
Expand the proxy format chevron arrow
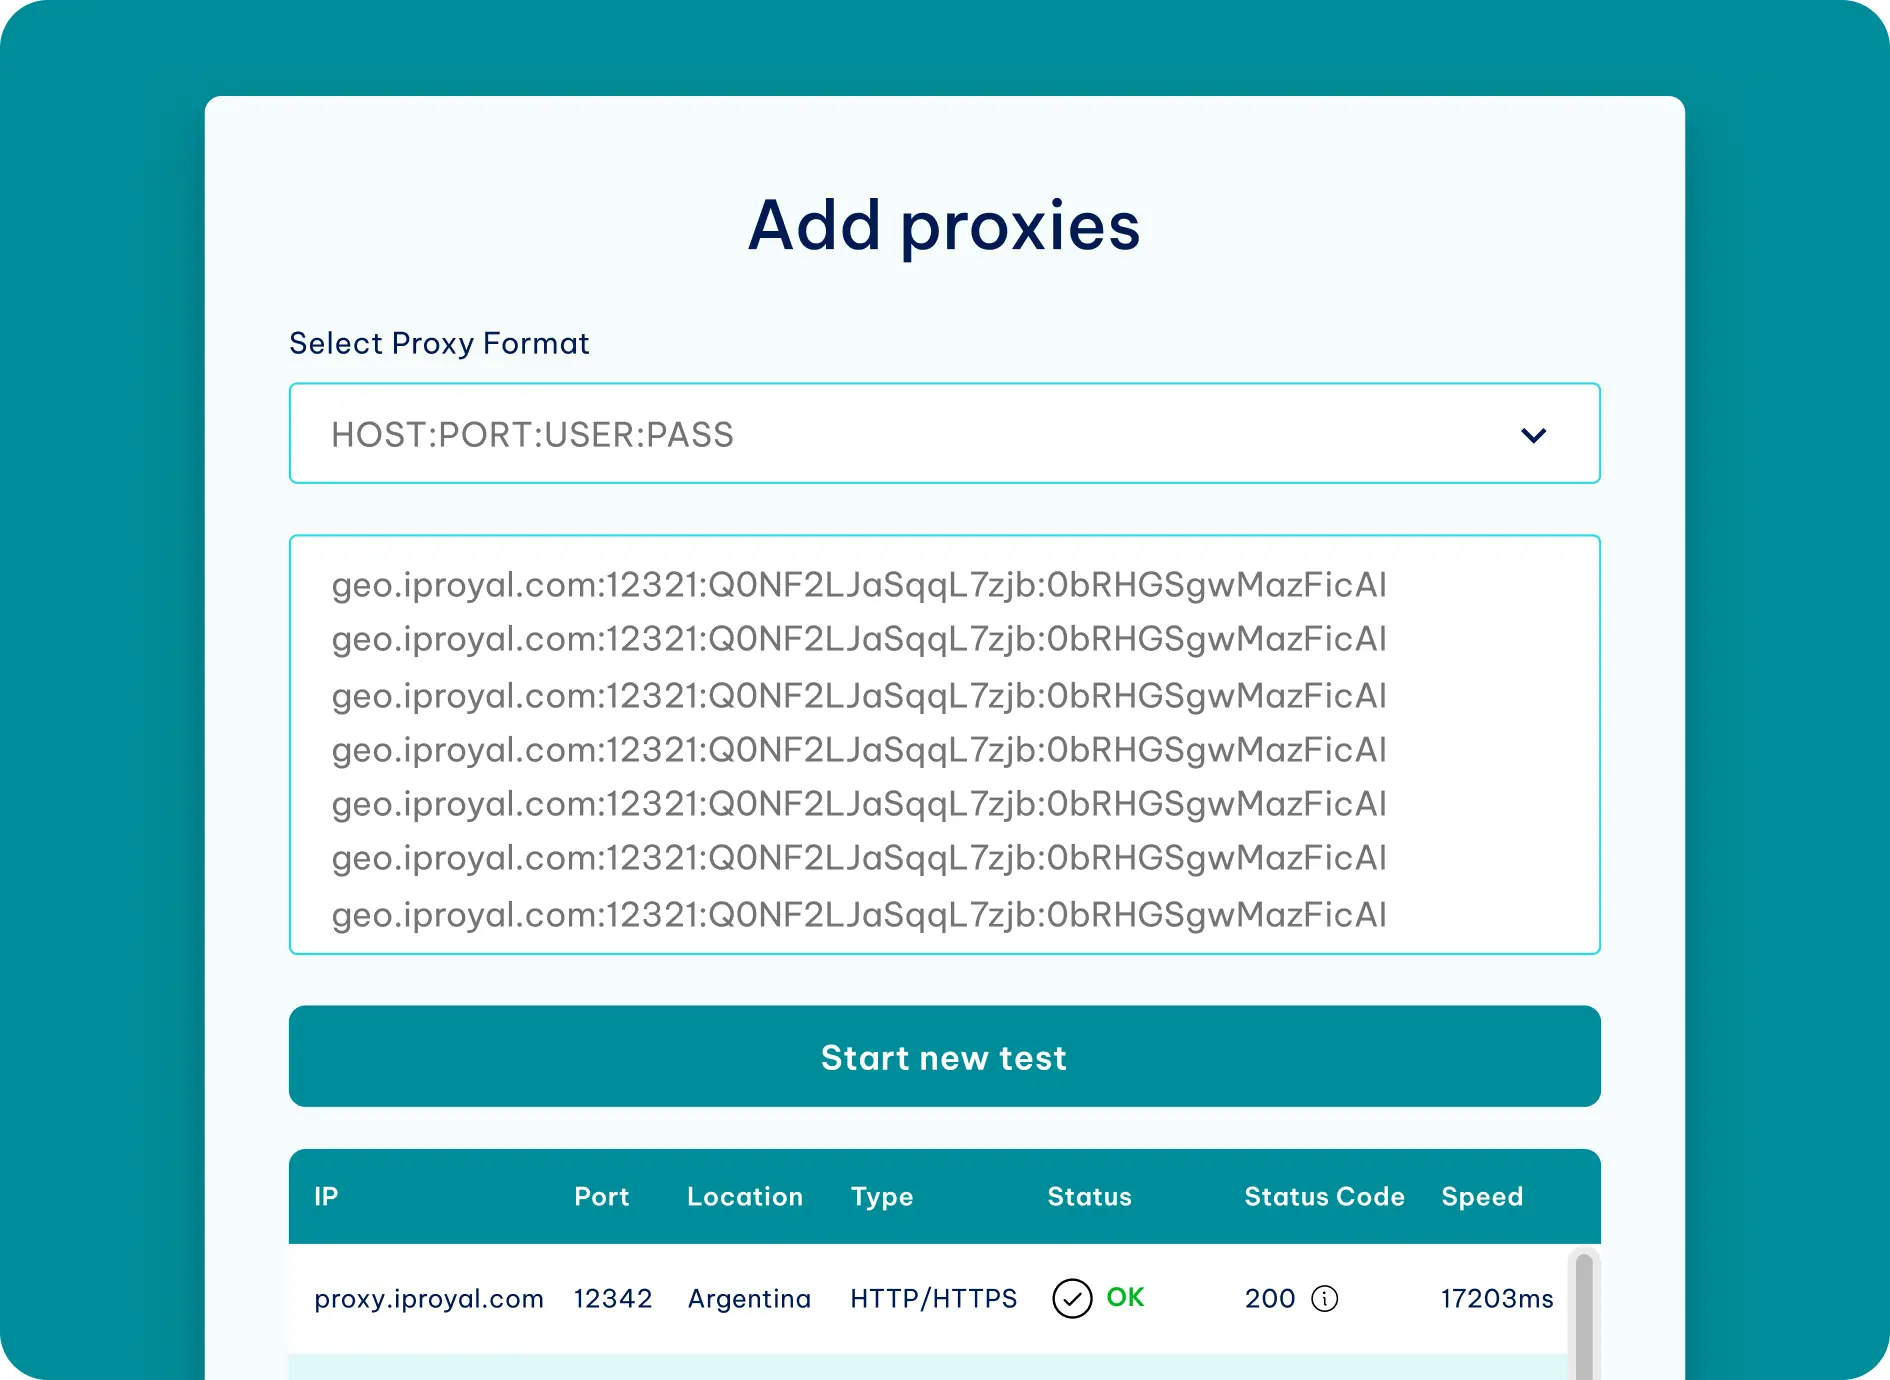1533,435
